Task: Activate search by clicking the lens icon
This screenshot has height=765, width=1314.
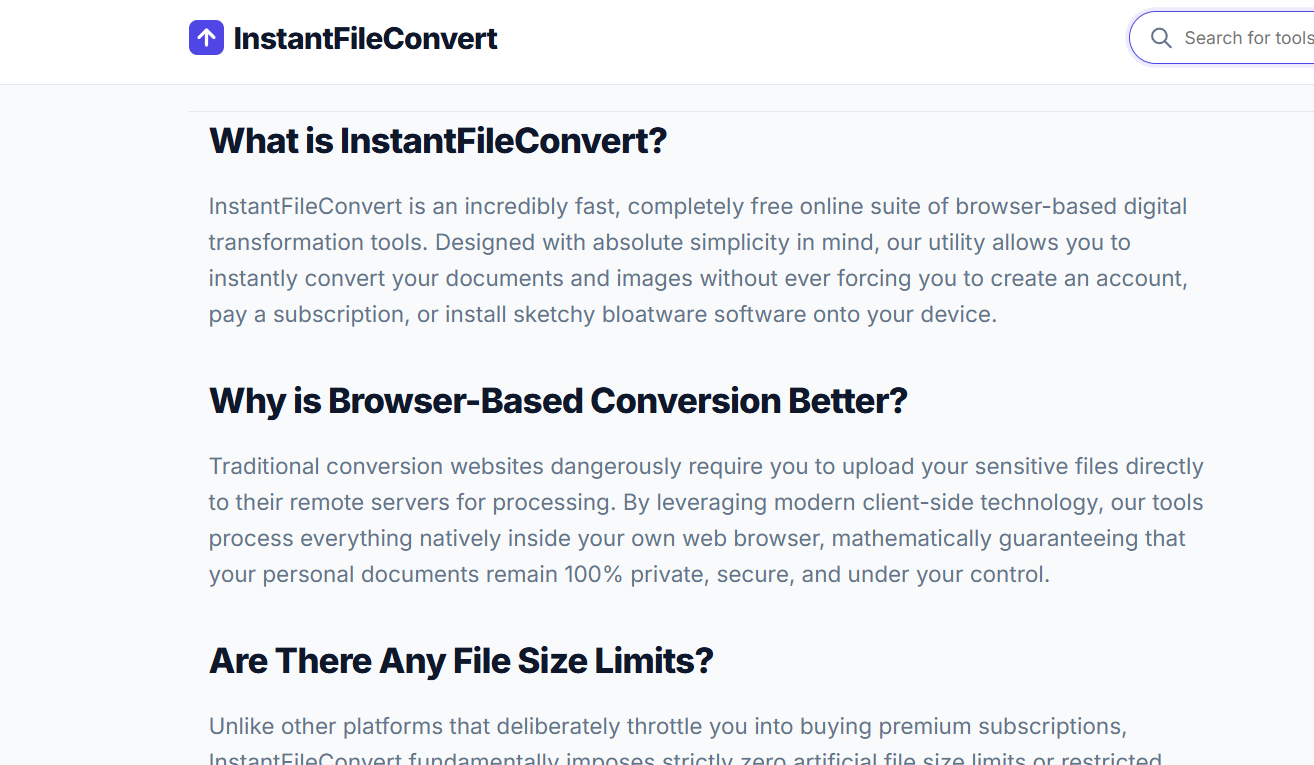Action: [x=1161, y=38]
